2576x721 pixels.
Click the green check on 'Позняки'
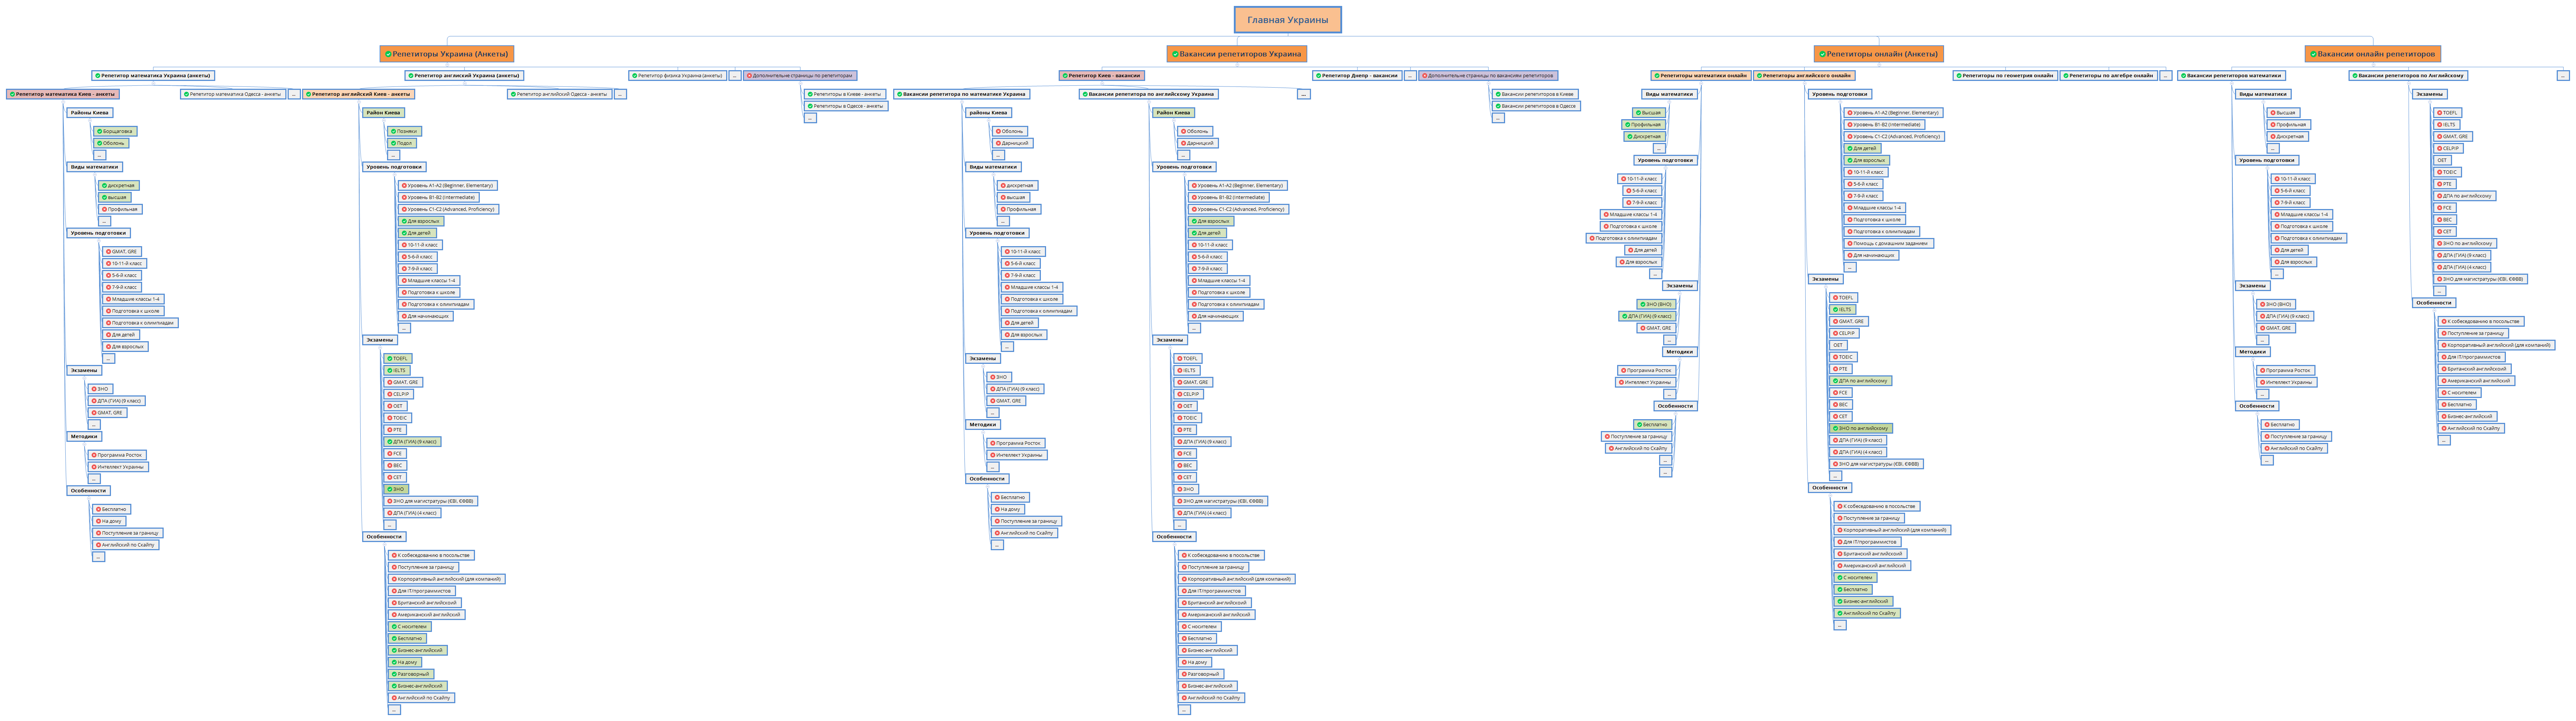394,131
